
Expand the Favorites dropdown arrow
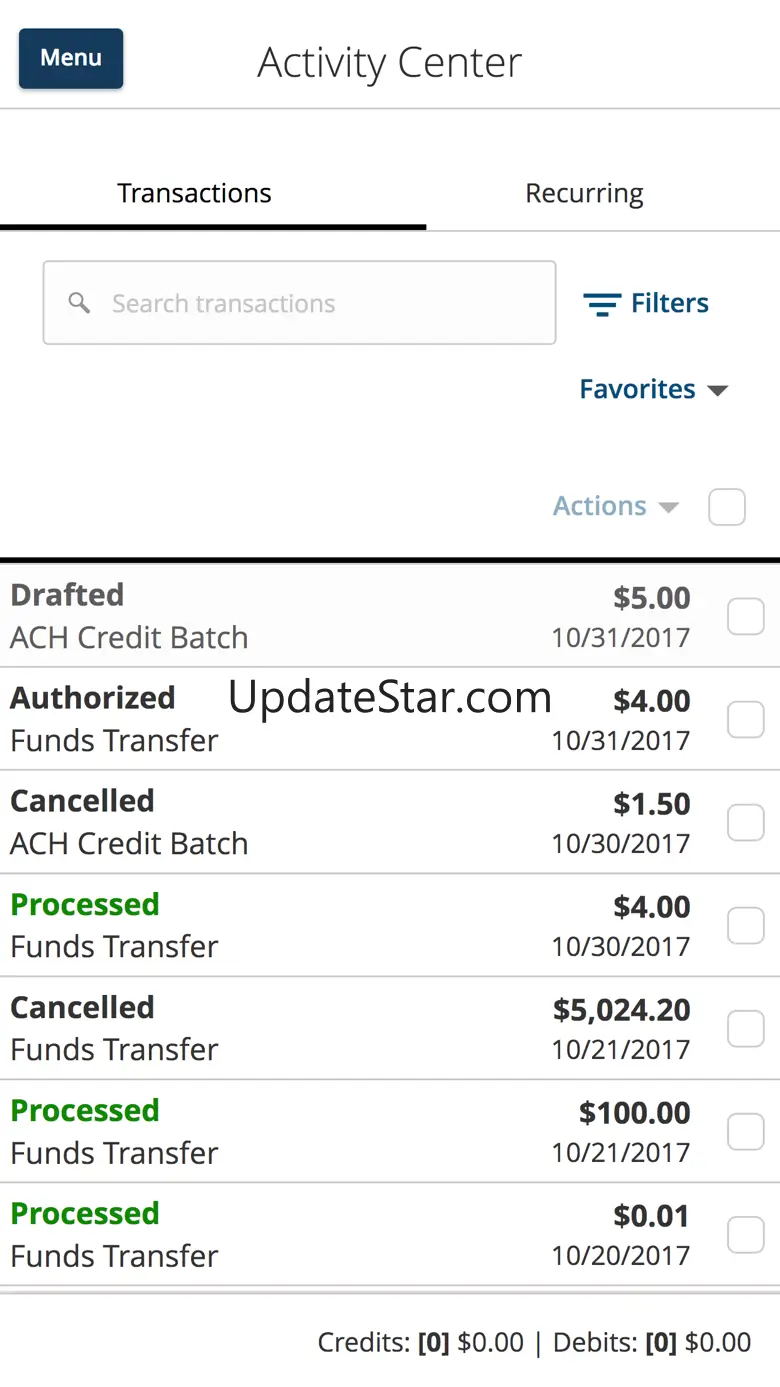point(717,390)
